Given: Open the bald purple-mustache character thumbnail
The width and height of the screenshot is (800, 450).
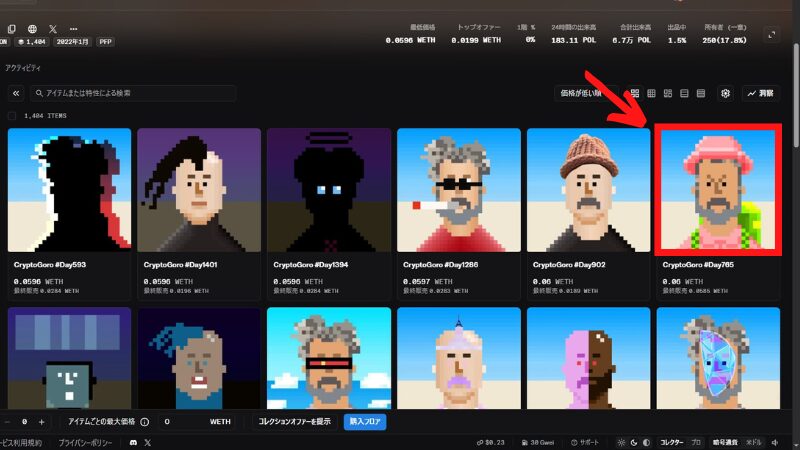Looking at the screenshot, I should pos(459,358).
